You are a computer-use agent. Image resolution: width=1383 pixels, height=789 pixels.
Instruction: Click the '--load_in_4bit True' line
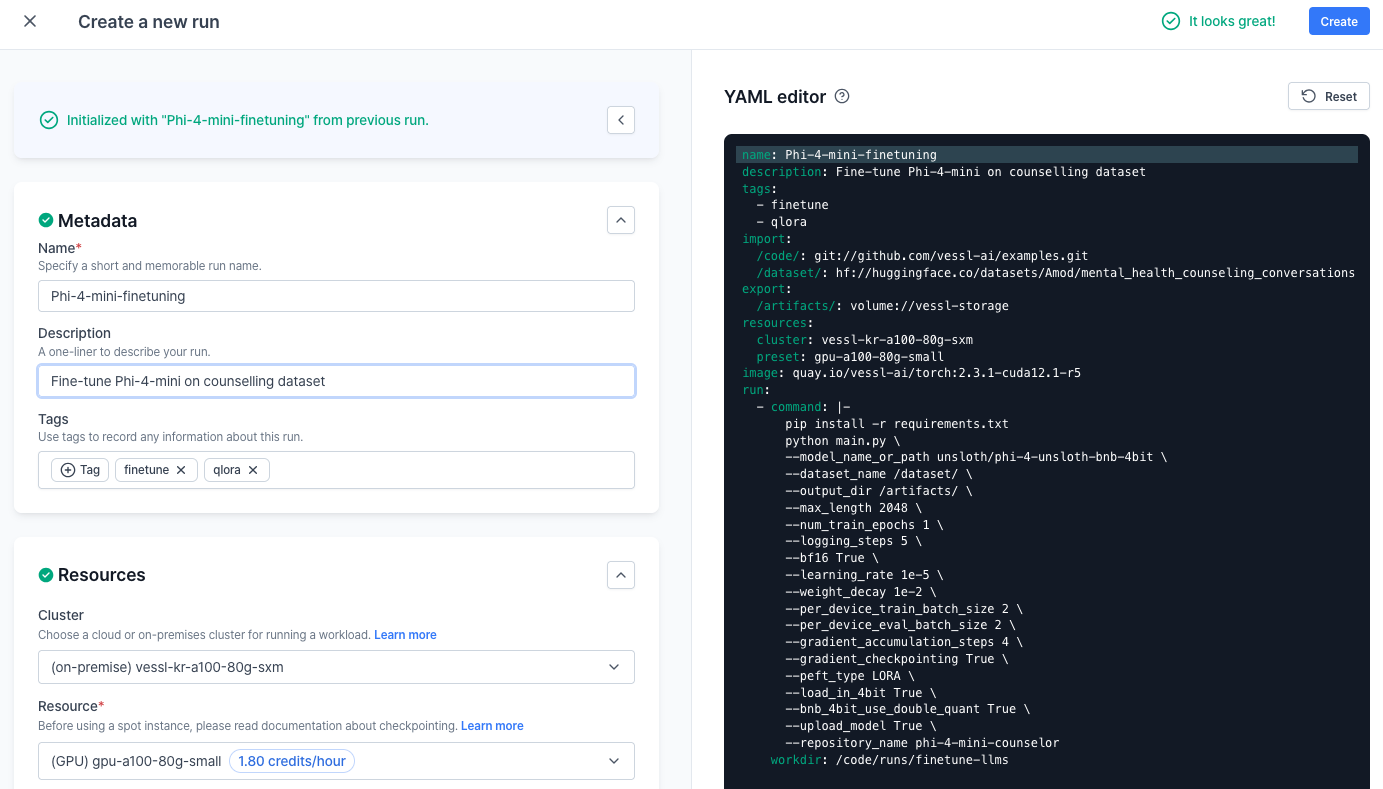coord(860,693)
